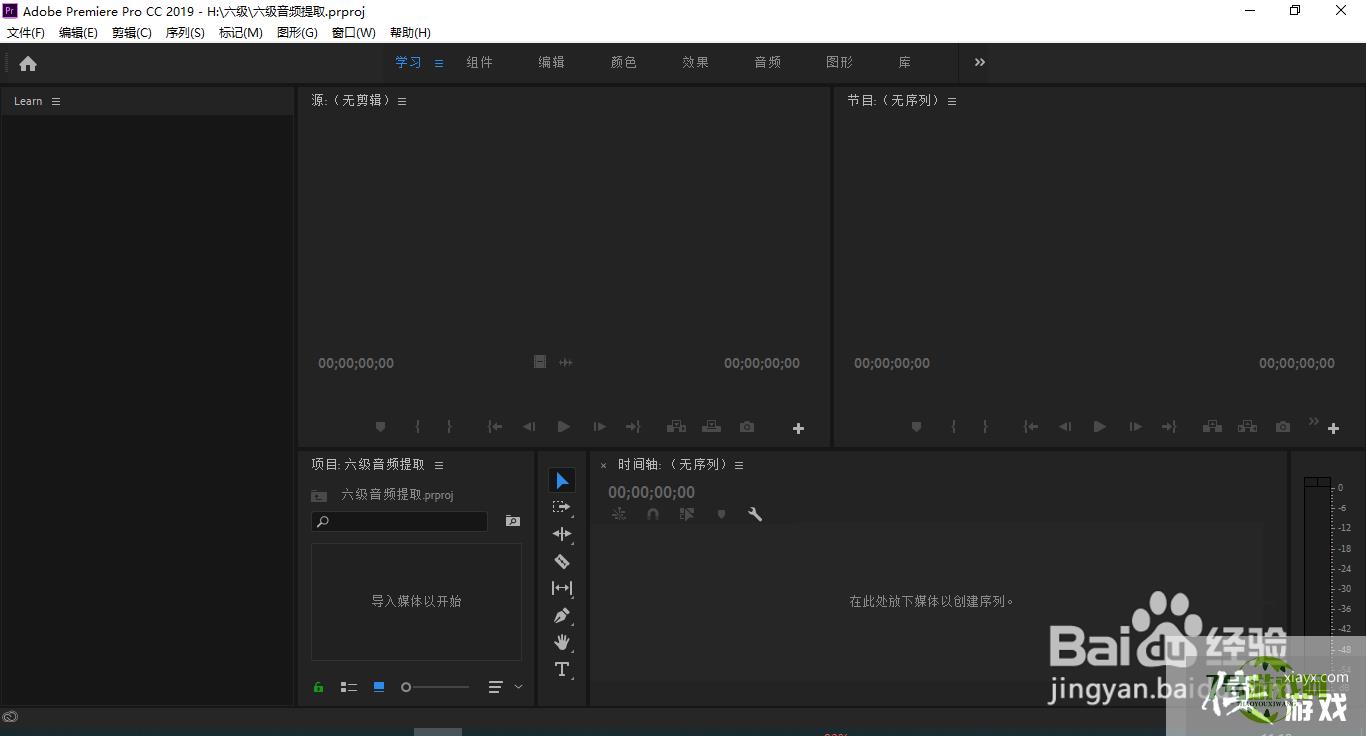Close the timeline panel tab
Image resolution: width=1366 pixels, height=736 pixels.
pos(603,466)
